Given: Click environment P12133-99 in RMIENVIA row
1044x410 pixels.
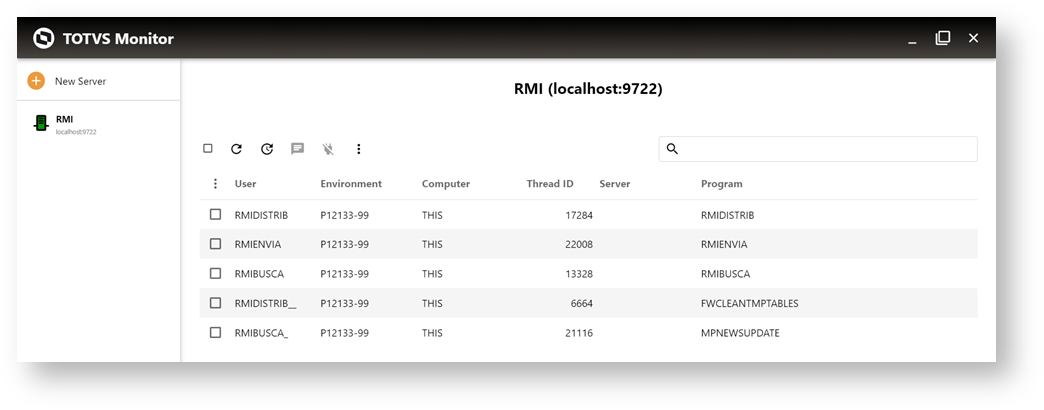Looking at the screenshot, I should pyautogui.click(x=344, y=244).
